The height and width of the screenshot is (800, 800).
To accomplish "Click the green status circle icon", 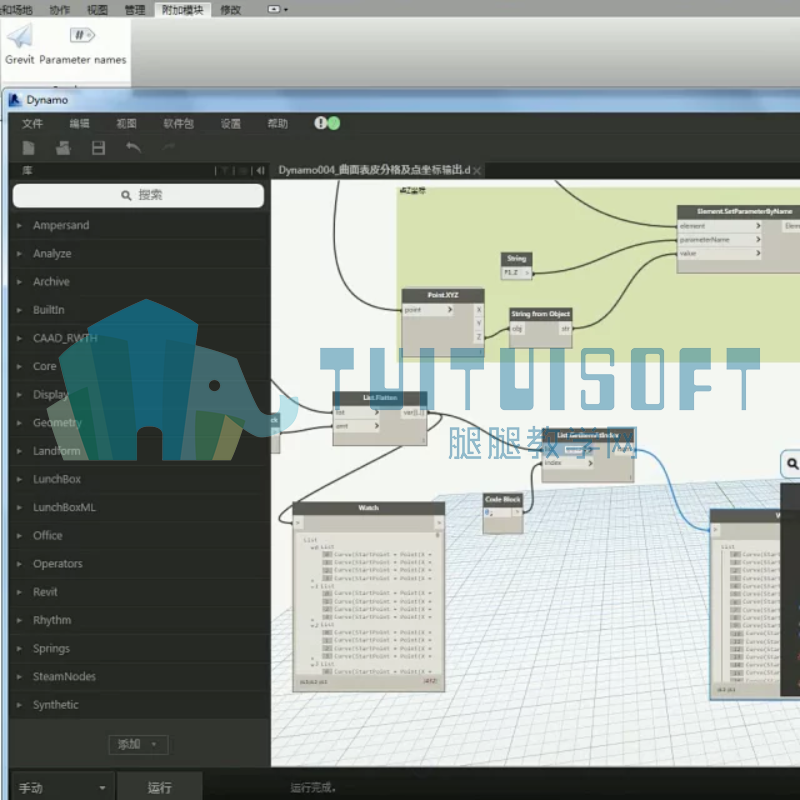I will click(333, 123).
